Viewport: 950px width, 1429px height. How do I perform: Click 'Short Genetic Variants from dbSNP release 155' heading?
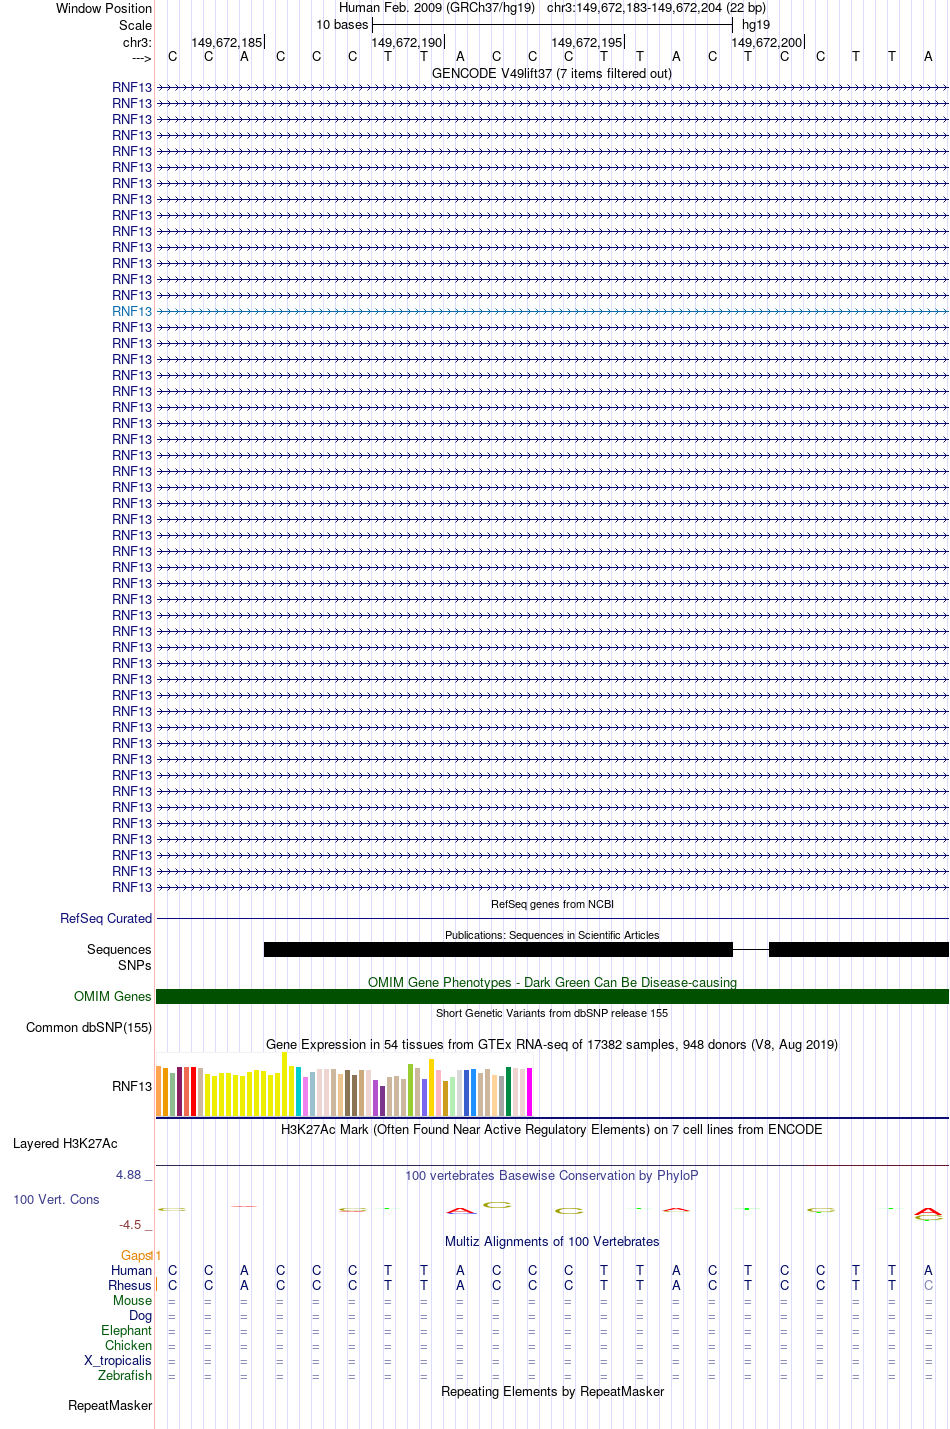click(552, 1013)
